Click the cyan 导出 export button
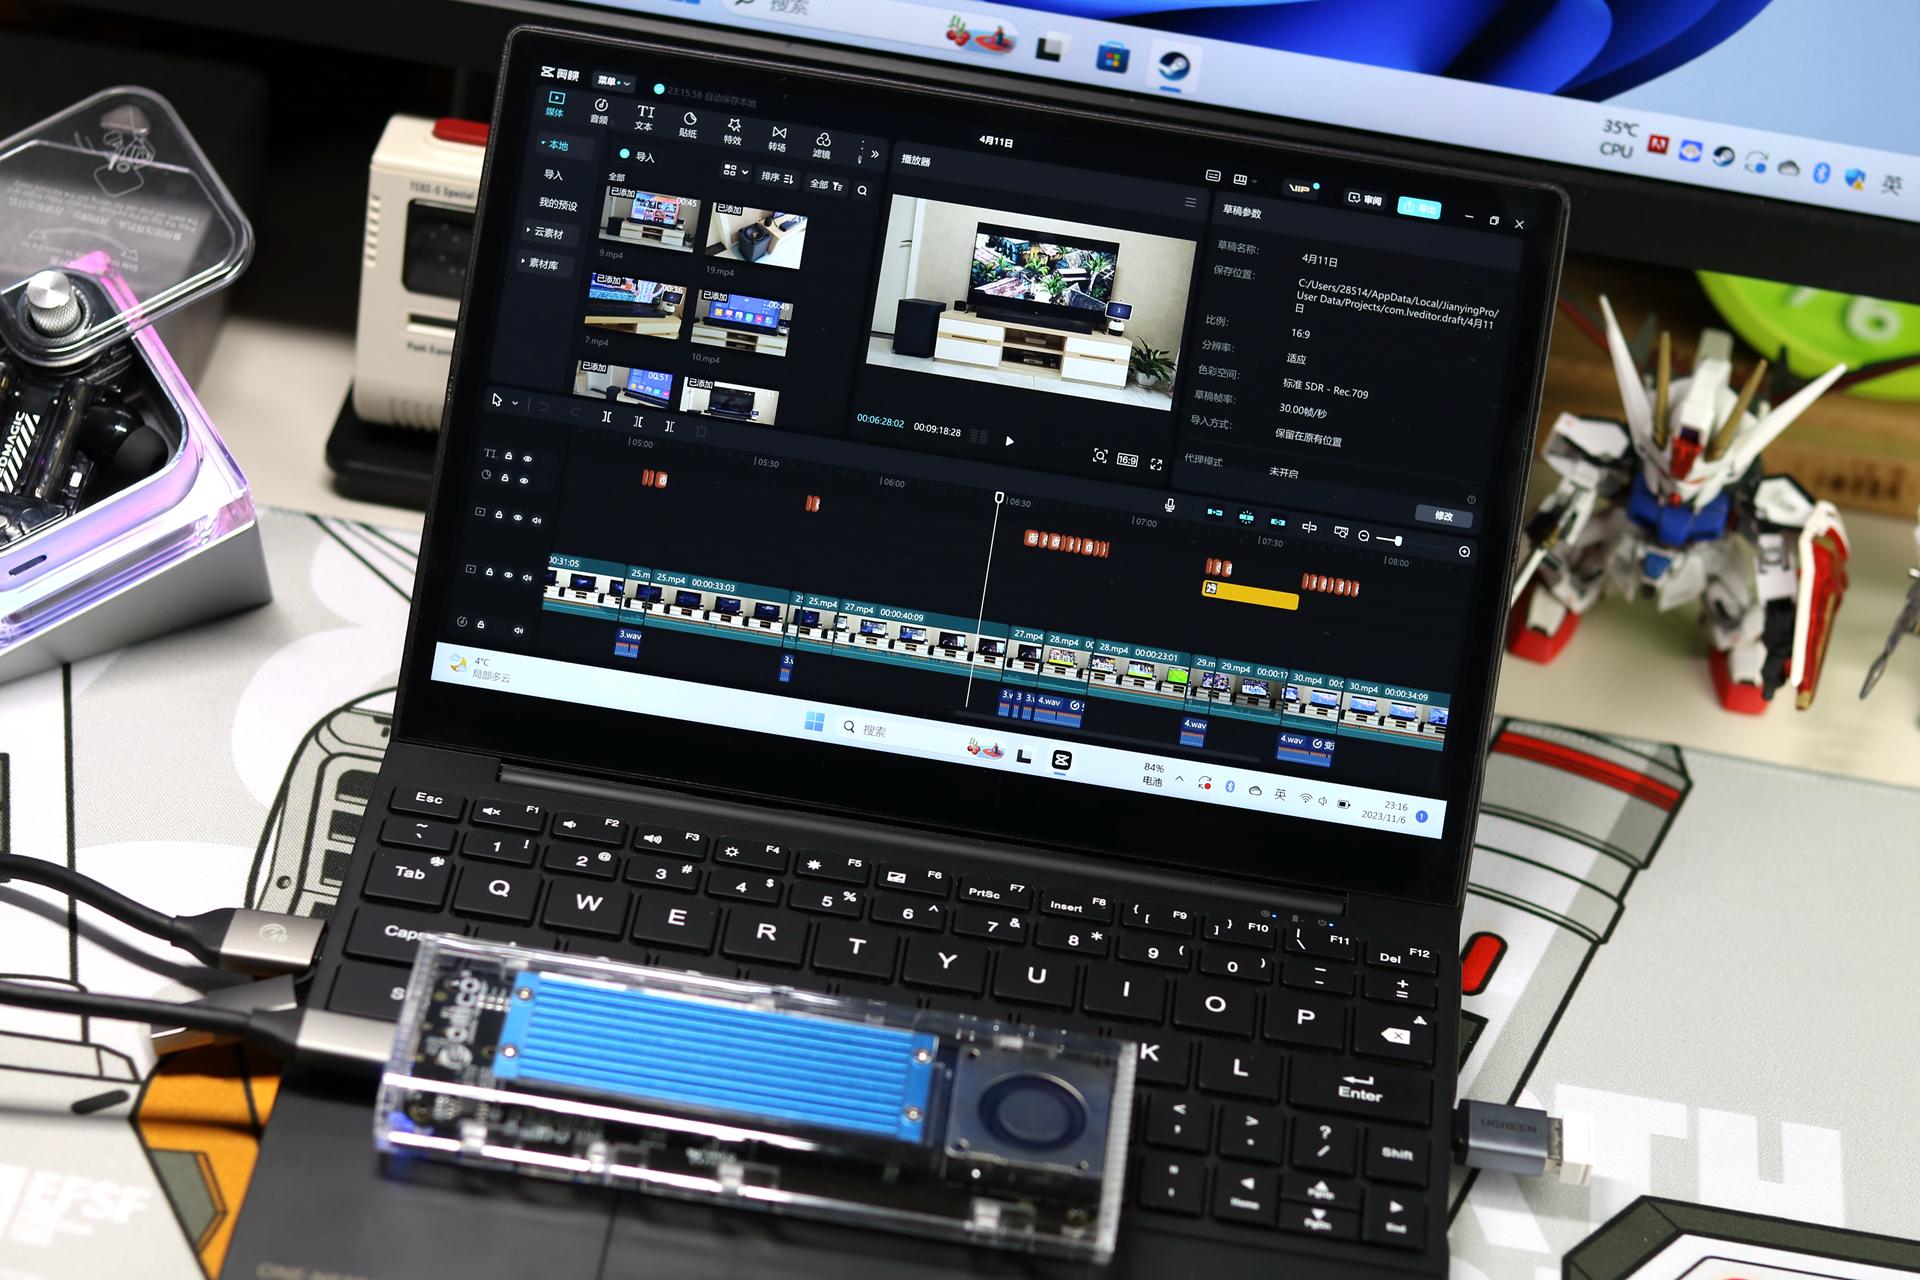This screenshot has width=1920, height=1280. [x=1420, y=207]
